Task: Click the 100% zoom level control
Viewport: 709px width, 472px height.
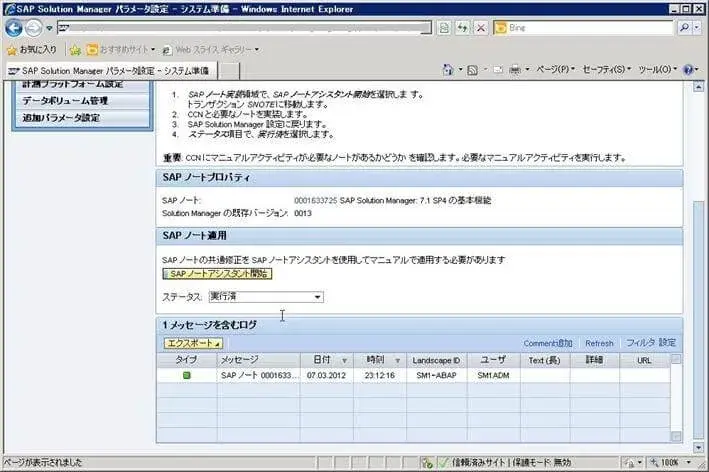Action: [670, 463]
